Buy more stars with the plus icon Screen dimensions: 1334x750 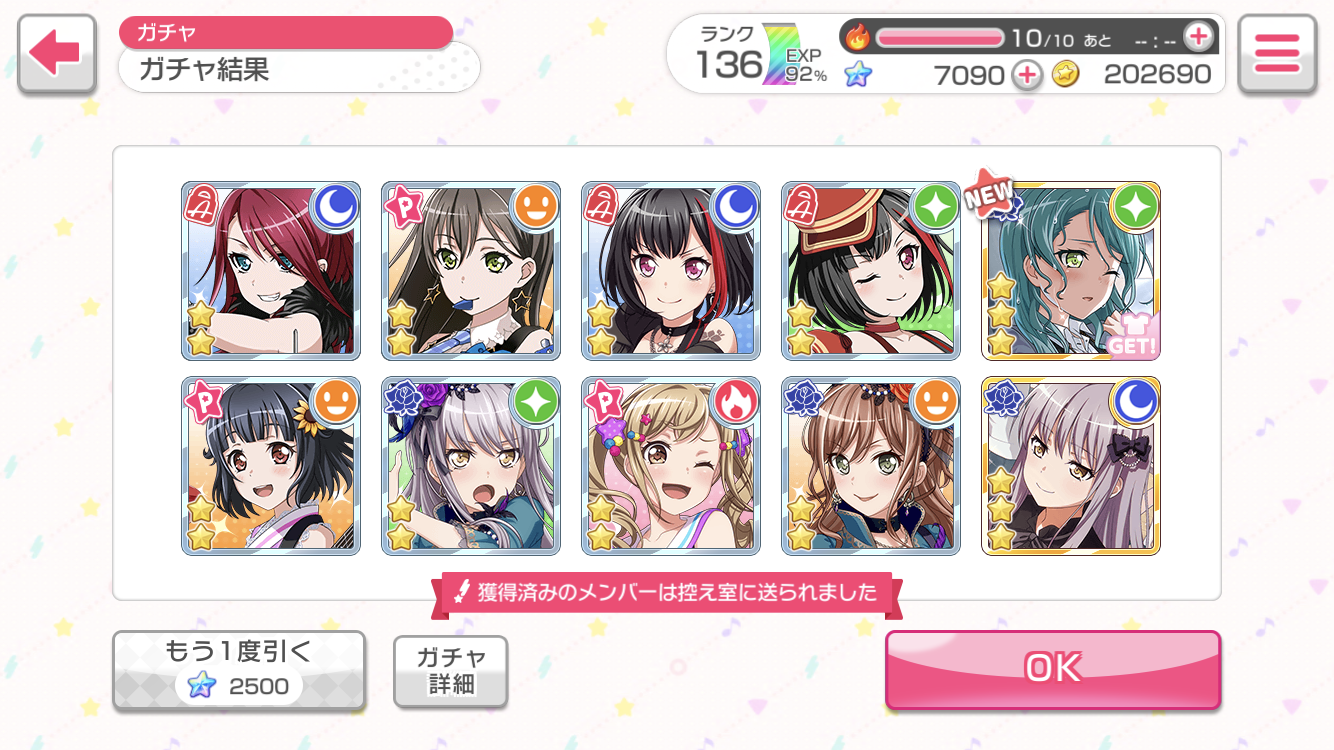1027,74
